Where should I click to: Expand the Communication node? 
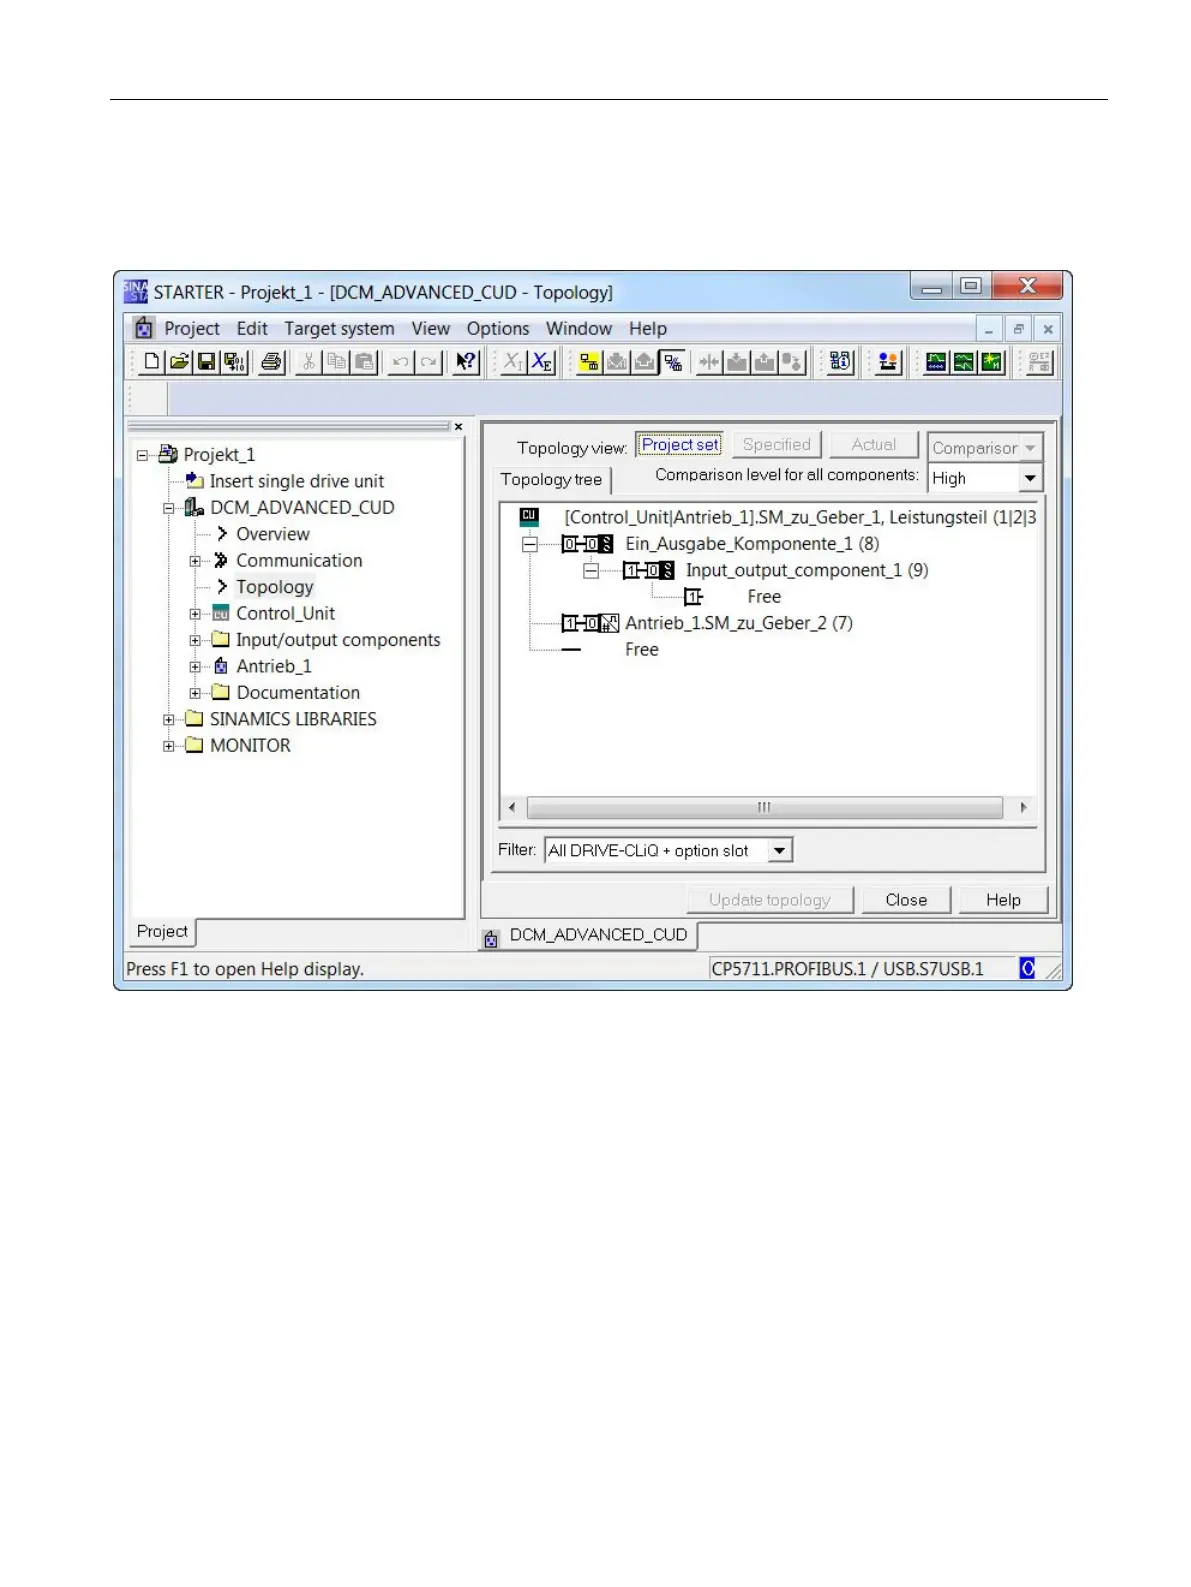(x=195, y=561)
